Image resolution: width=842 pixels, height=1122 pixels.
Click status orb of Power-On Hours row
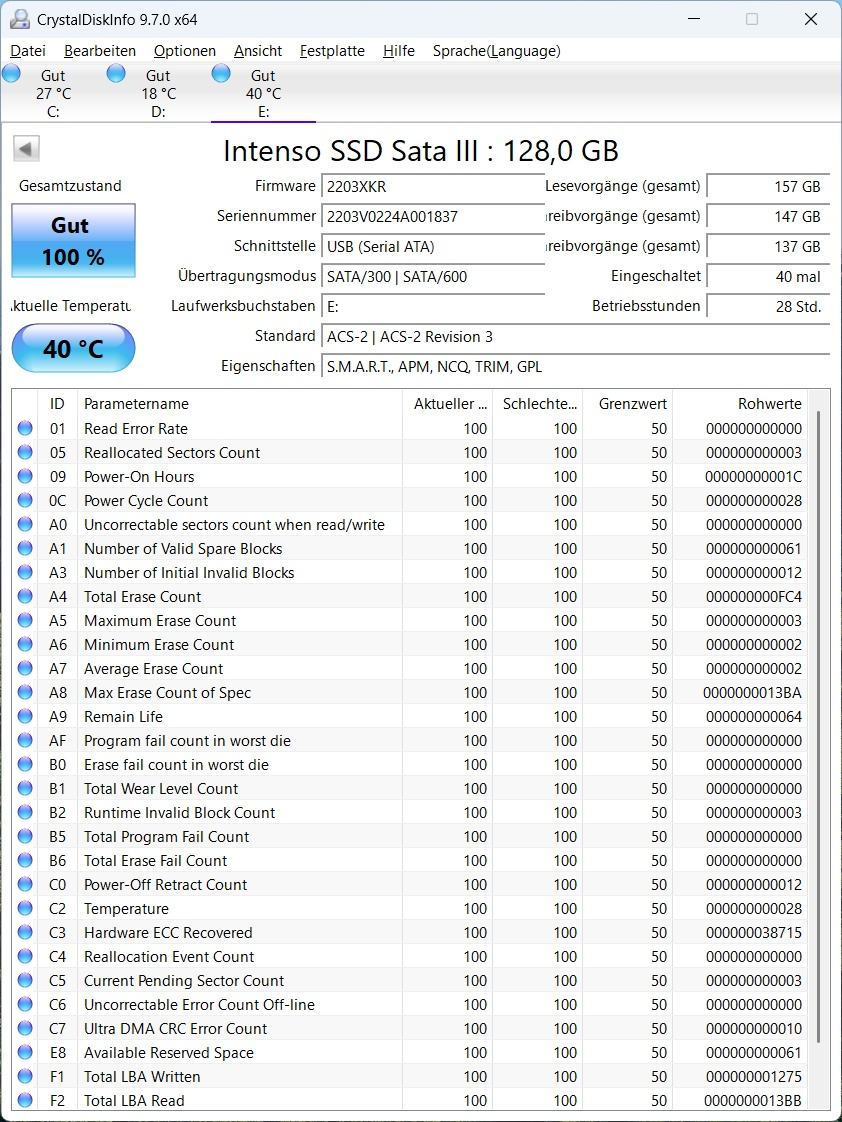tap(25, 476)
